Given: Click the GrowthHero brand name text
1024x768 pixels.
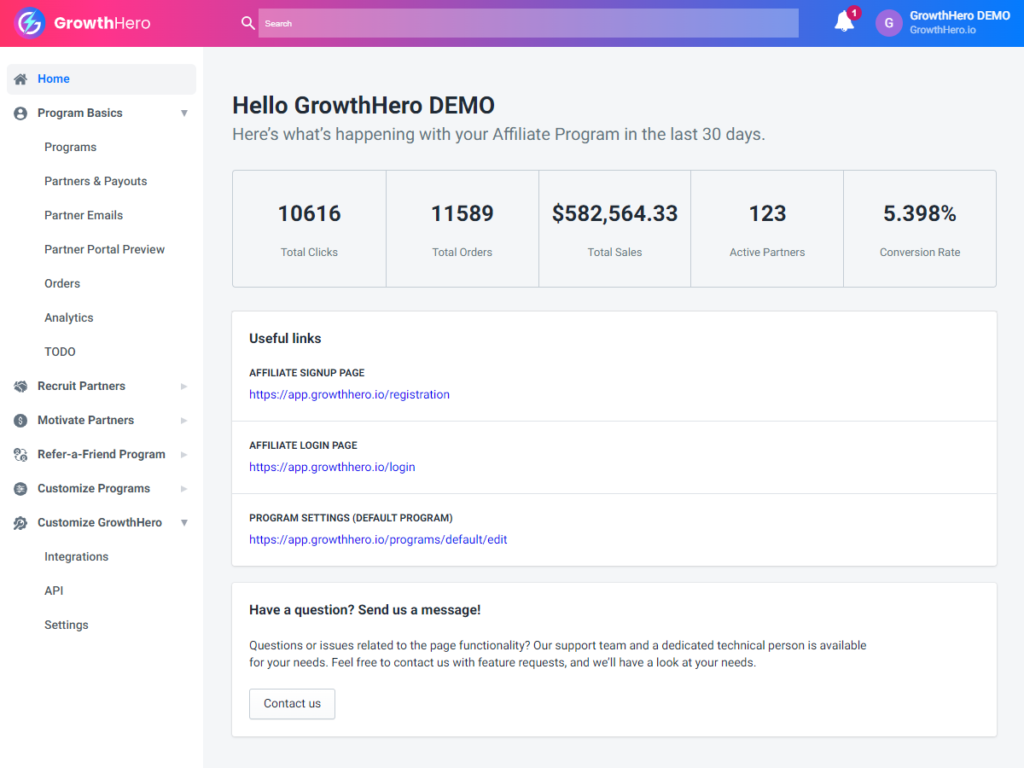Looking at the screenshot, I should click(102, 23).
